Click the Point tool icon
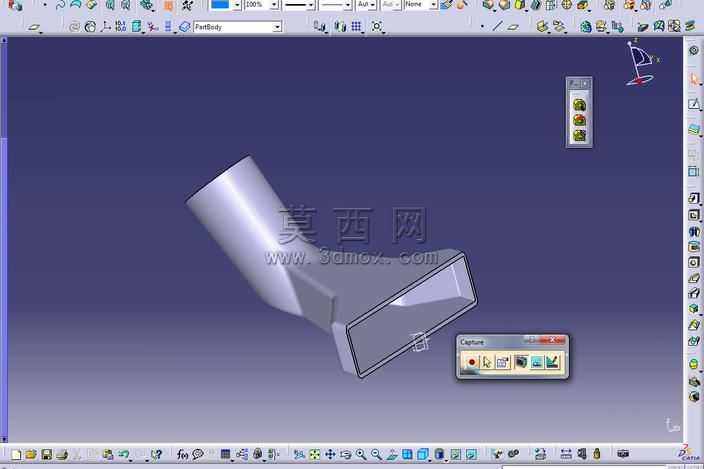This screenshot has width=704, height=469. click(x=482, y=26)
